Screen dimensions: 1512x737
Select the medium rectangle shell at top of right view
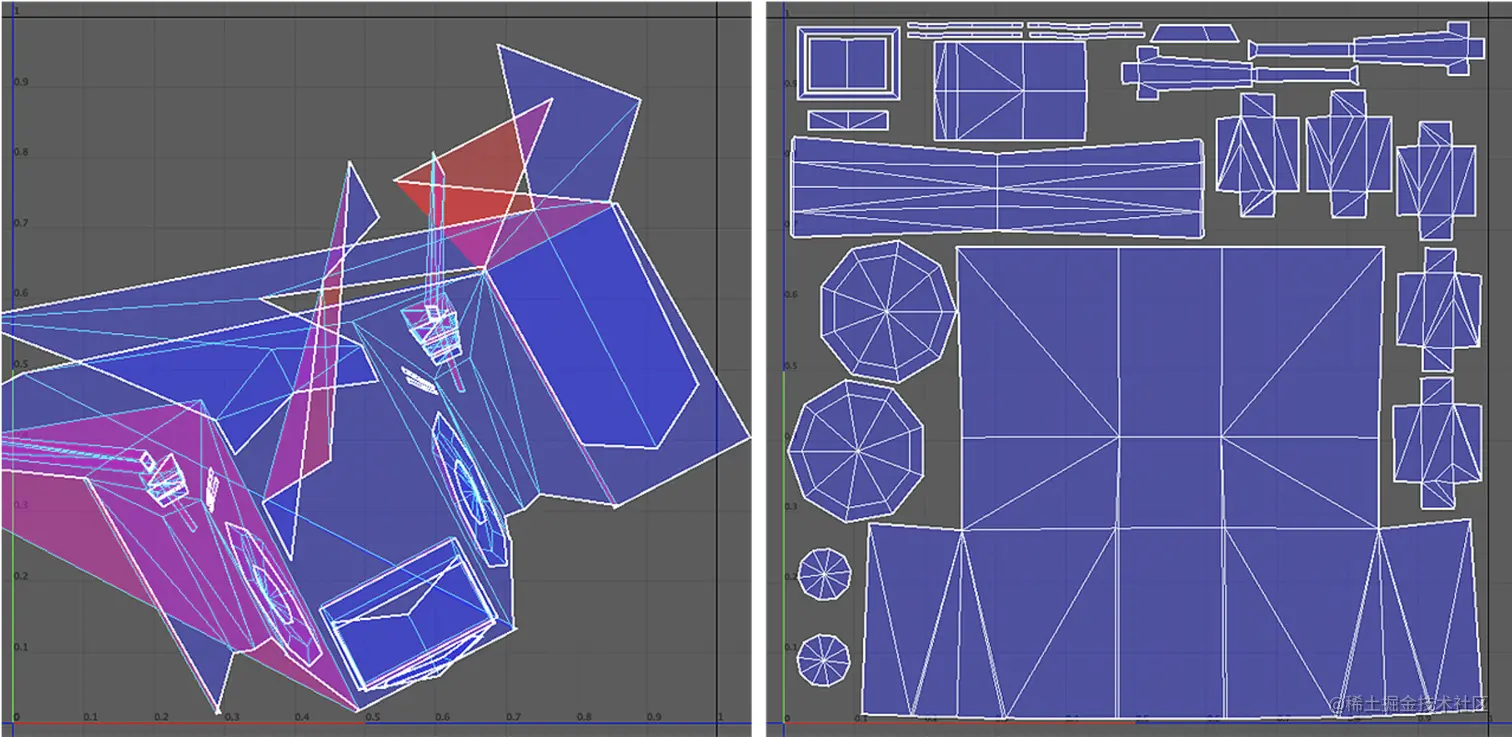tap(1010, 90)
